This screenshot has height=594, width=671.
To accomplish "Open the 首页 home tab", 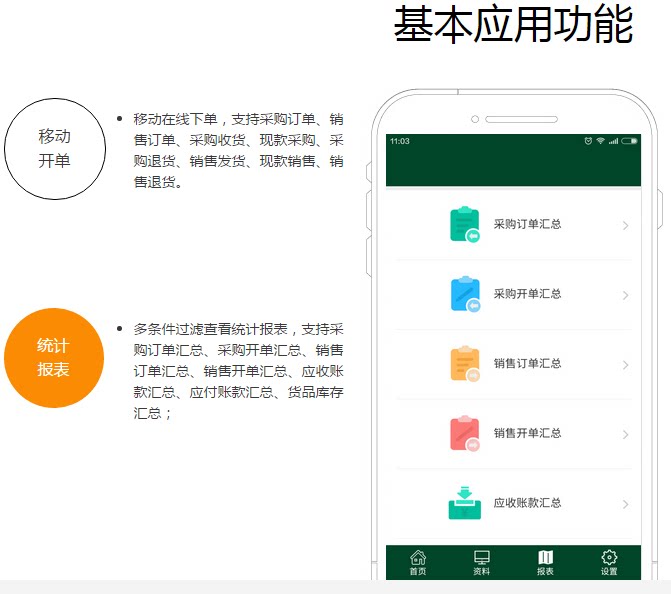I will 418,563.
